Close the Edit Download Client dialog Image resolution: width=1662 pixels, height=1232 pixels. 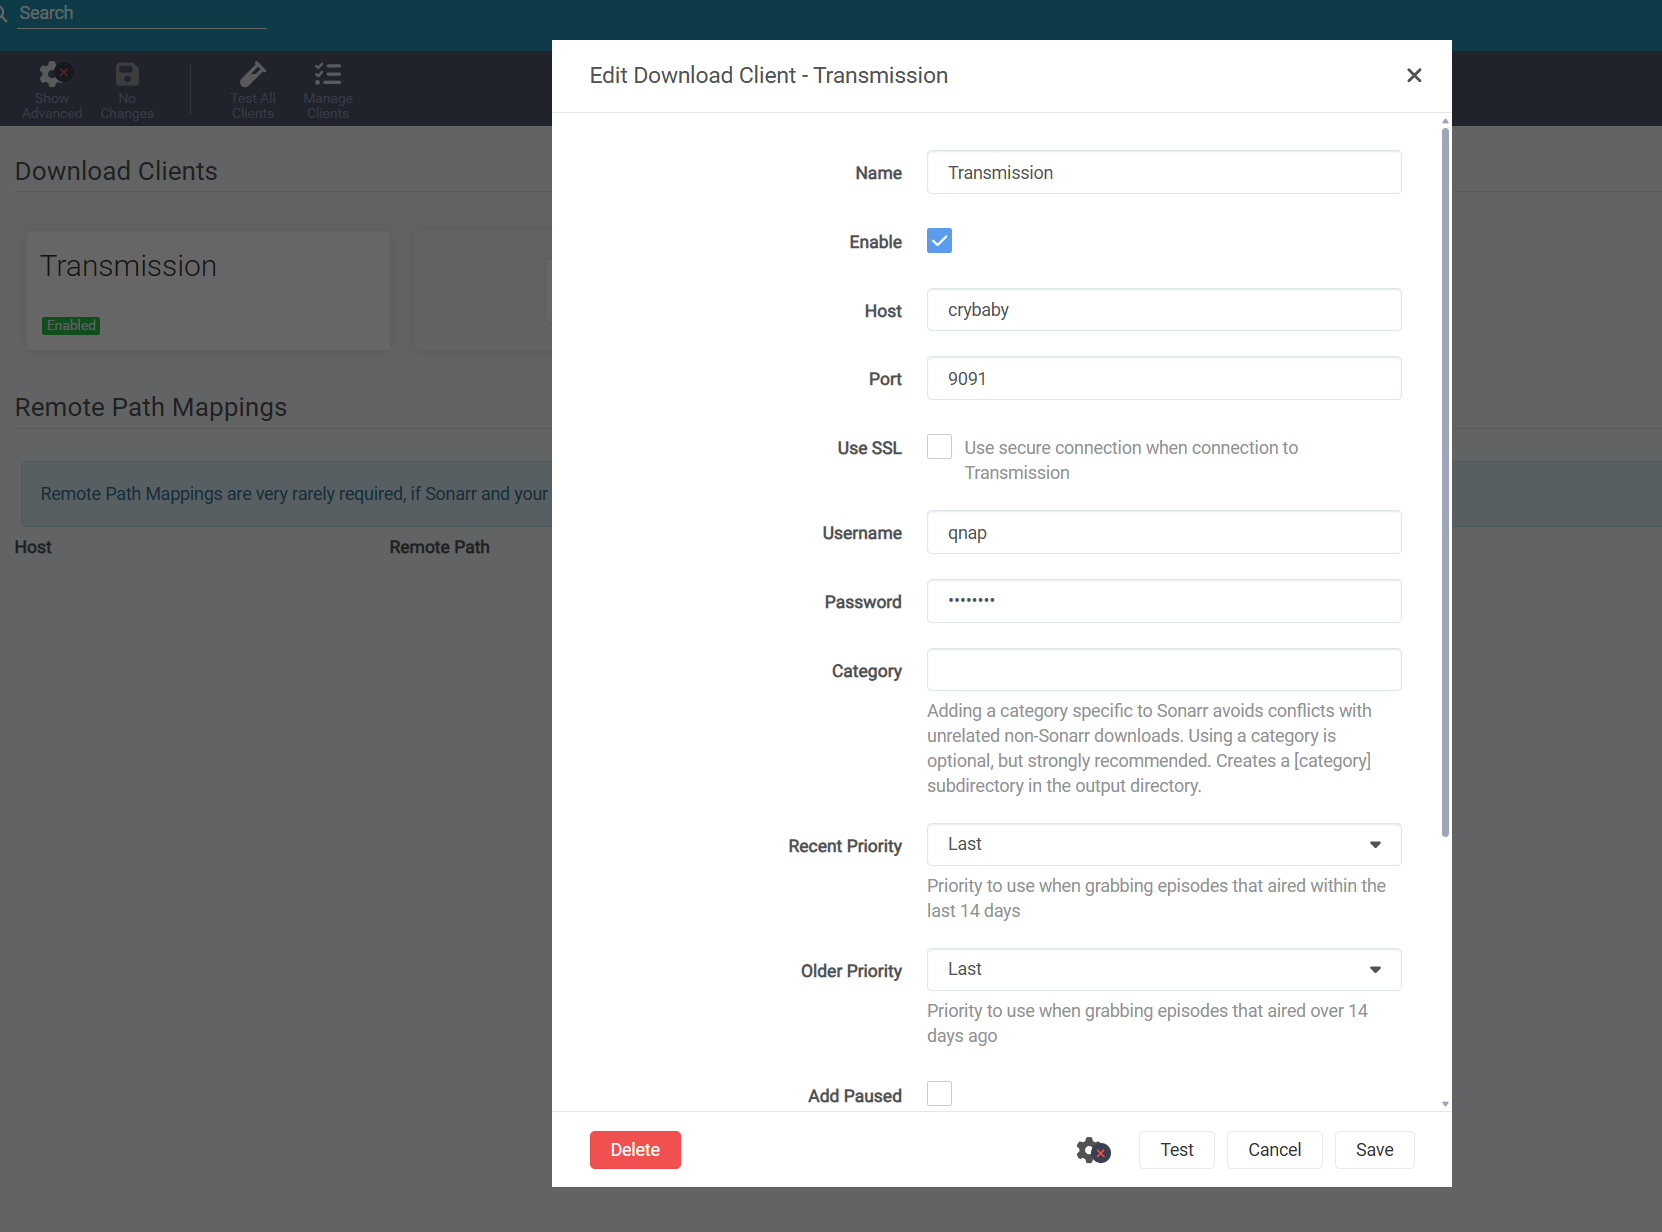1414,75
